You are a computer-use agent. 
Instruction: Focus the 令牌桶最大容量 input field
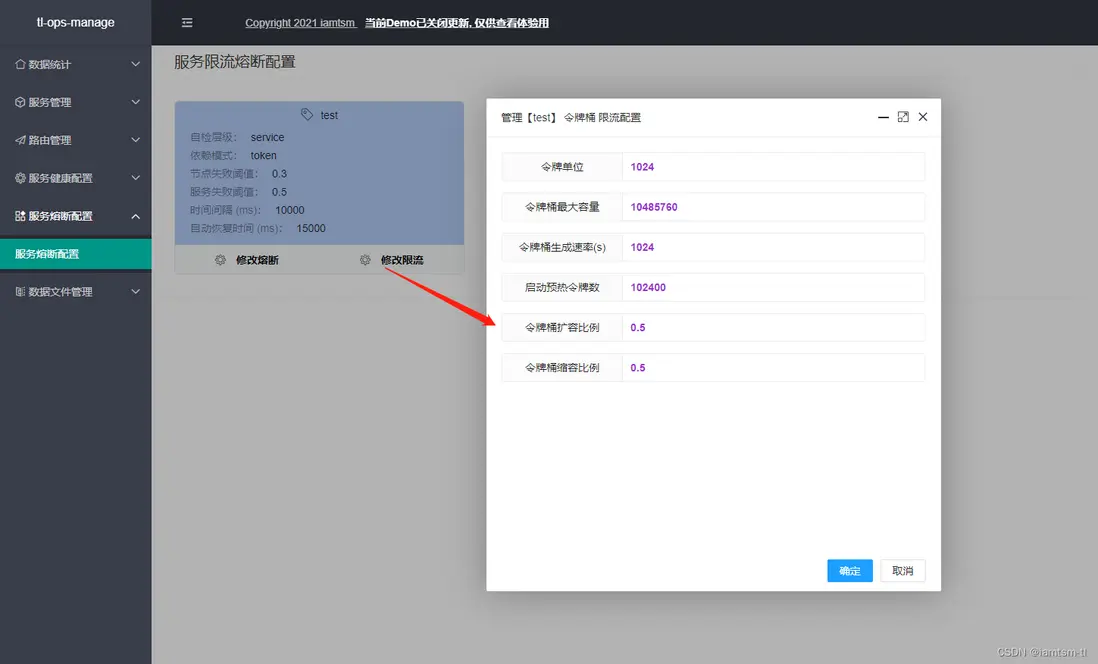773,207
